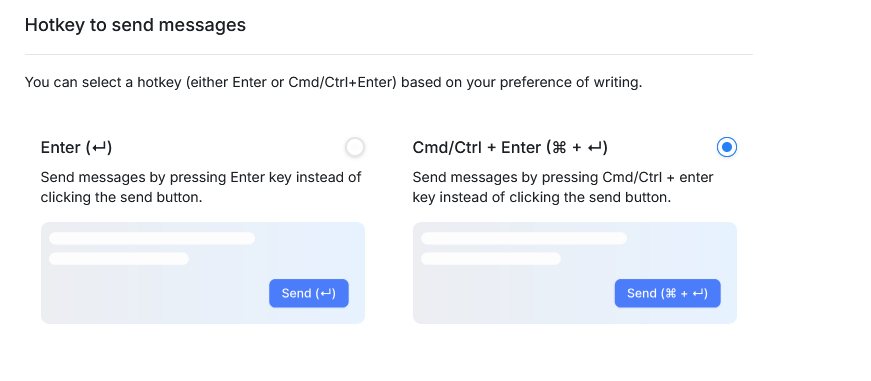Screen dimensions: 871x381
Task: Click long placeholder line in Cmd/Ctrl preview
Action: coord(524,238)
